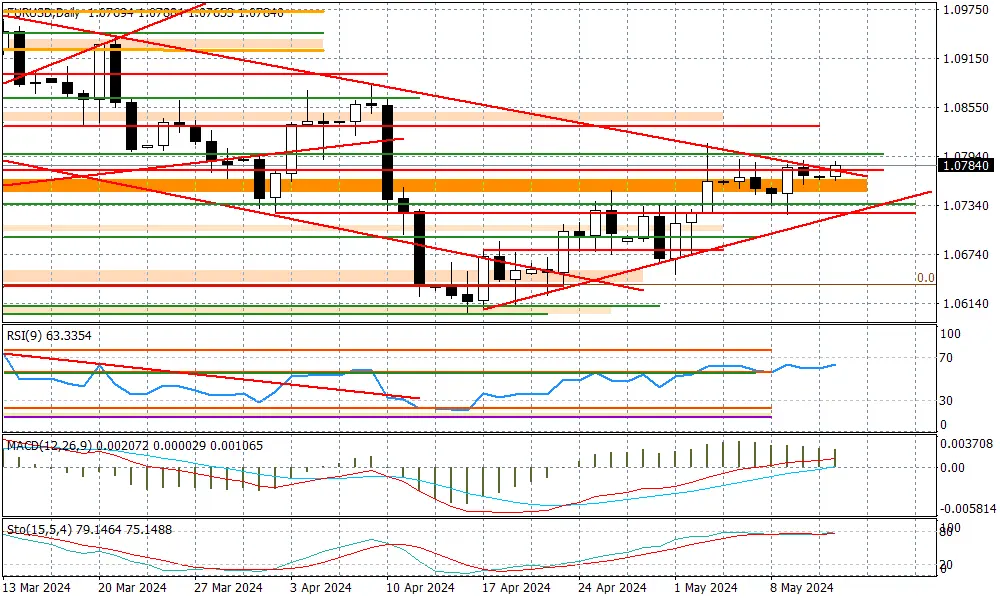Click the 3 Apr 2024 date label
The image size is (1000, 600).
click(321, 588)
